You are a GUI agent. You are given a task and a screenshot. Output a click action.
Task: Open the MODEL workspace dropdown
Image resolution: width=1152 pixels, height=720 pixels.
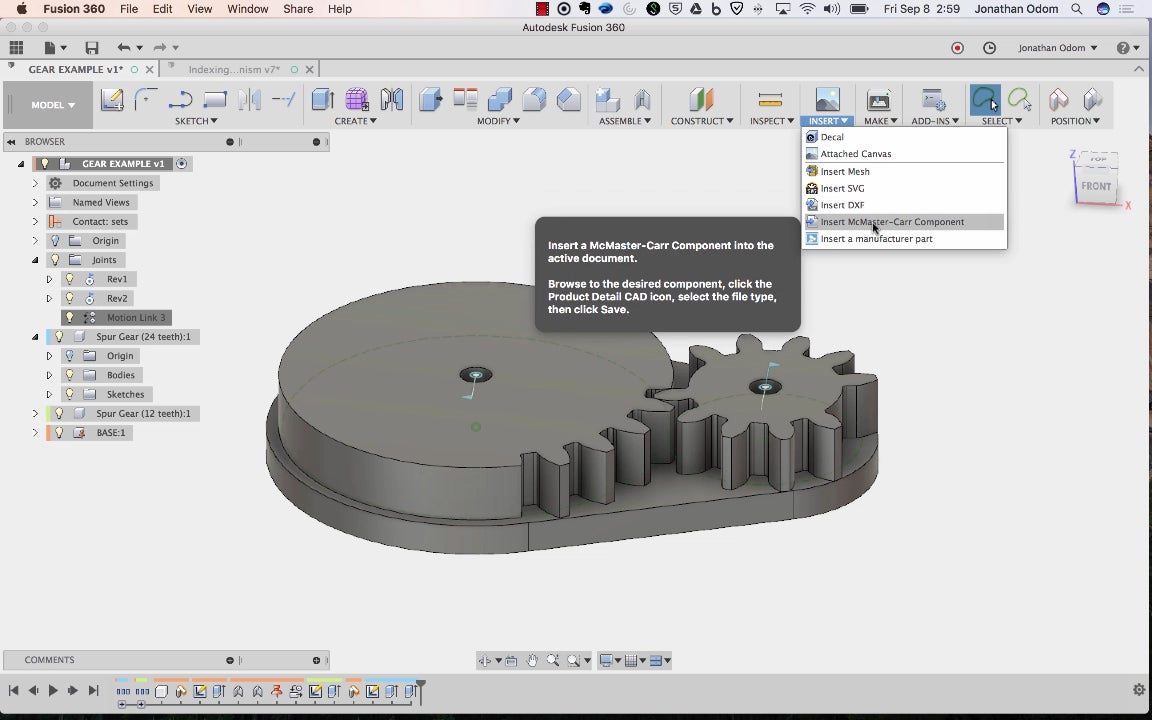(53, 105)
